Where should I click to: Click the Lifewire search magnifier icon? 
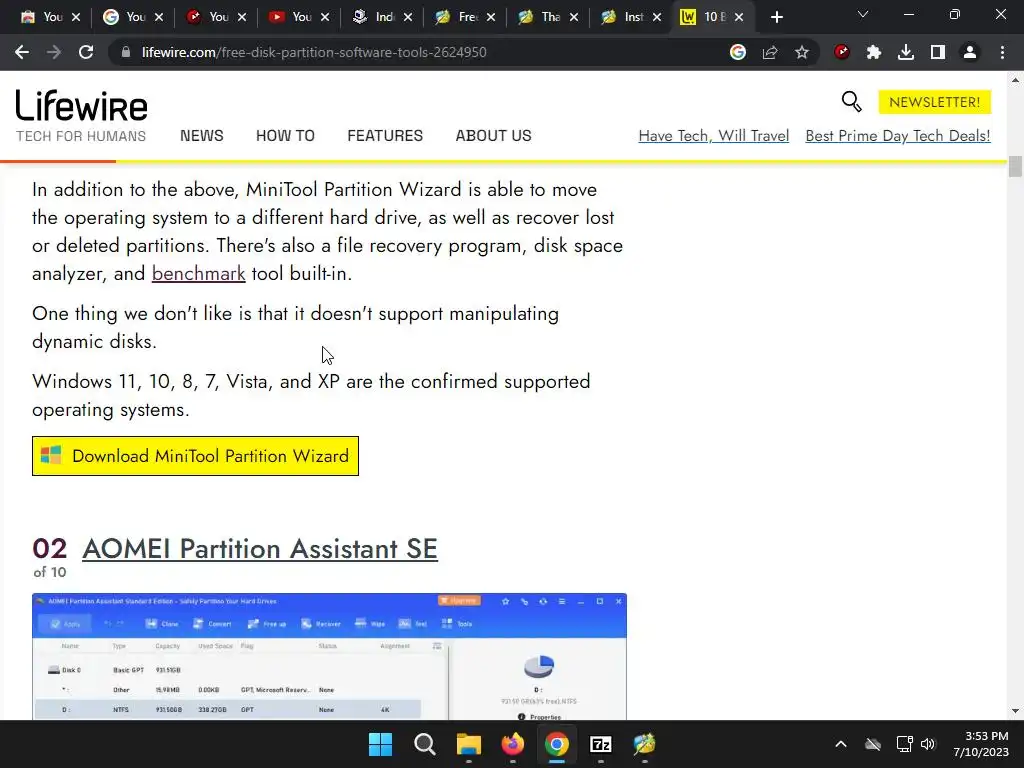click(x=852, y=102)
